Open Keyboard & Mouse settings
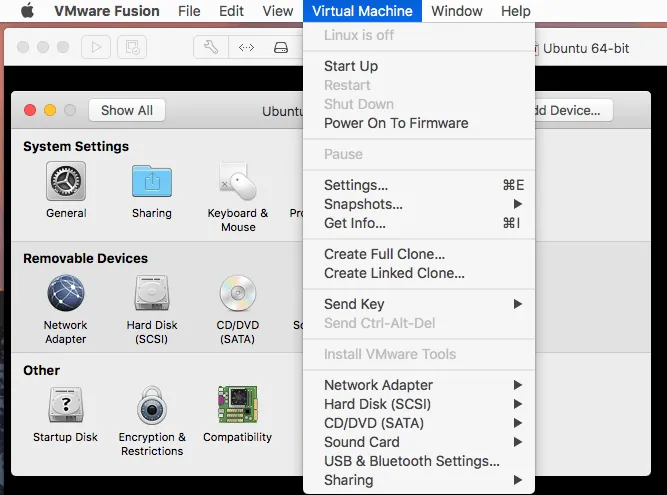Image resolution: width=667 pixels, height=495 pixels. point(238,182)
